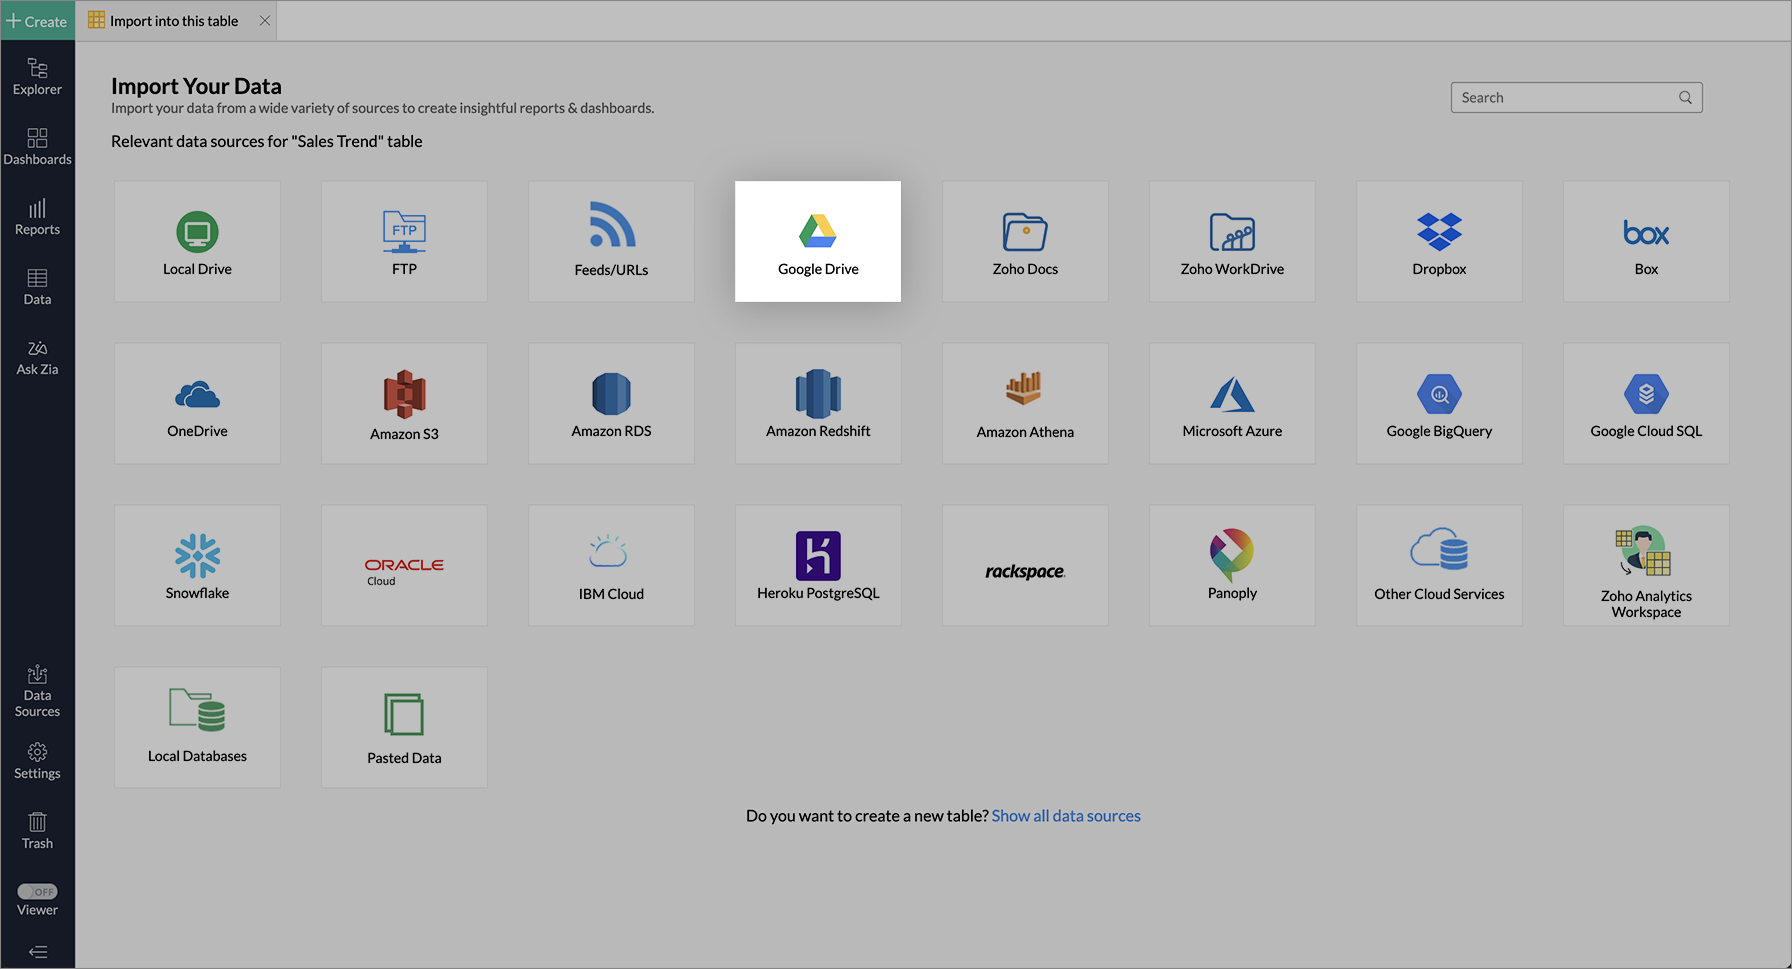This screenshot has width=1792, height=969.
Task: Close the Import into this table tab
Action: tap(264, 21)
